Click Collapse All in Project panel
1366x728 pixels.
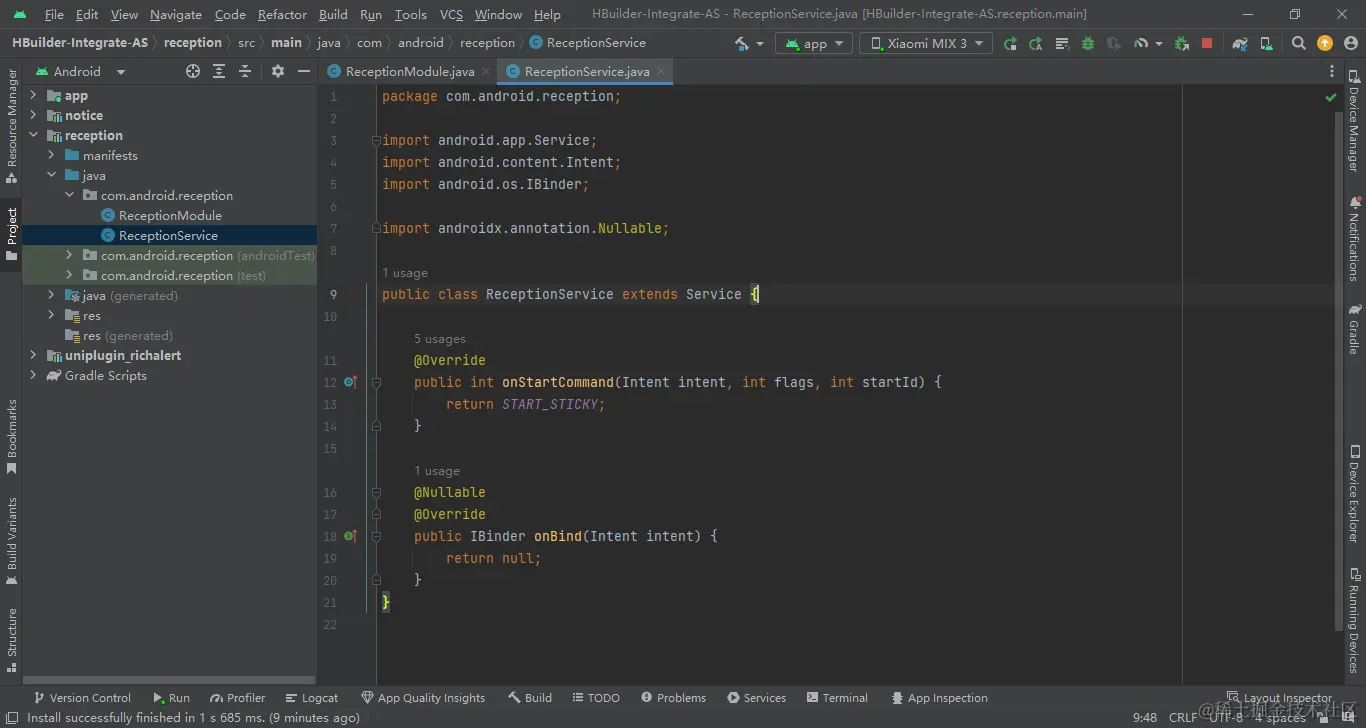click(x=245, y=71)
